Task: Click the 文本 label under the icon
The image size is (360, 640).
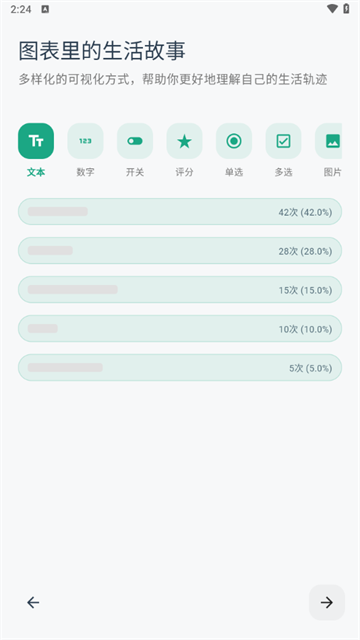Action: coord(36,172)
